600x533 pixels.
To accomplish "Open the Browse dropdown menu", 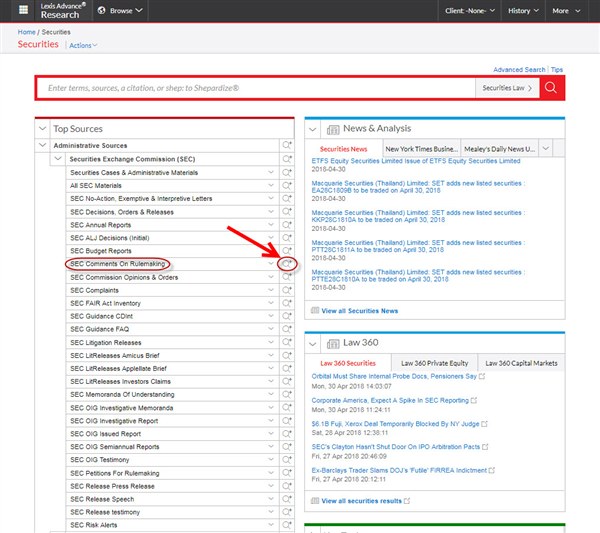I will coord(120,10).
